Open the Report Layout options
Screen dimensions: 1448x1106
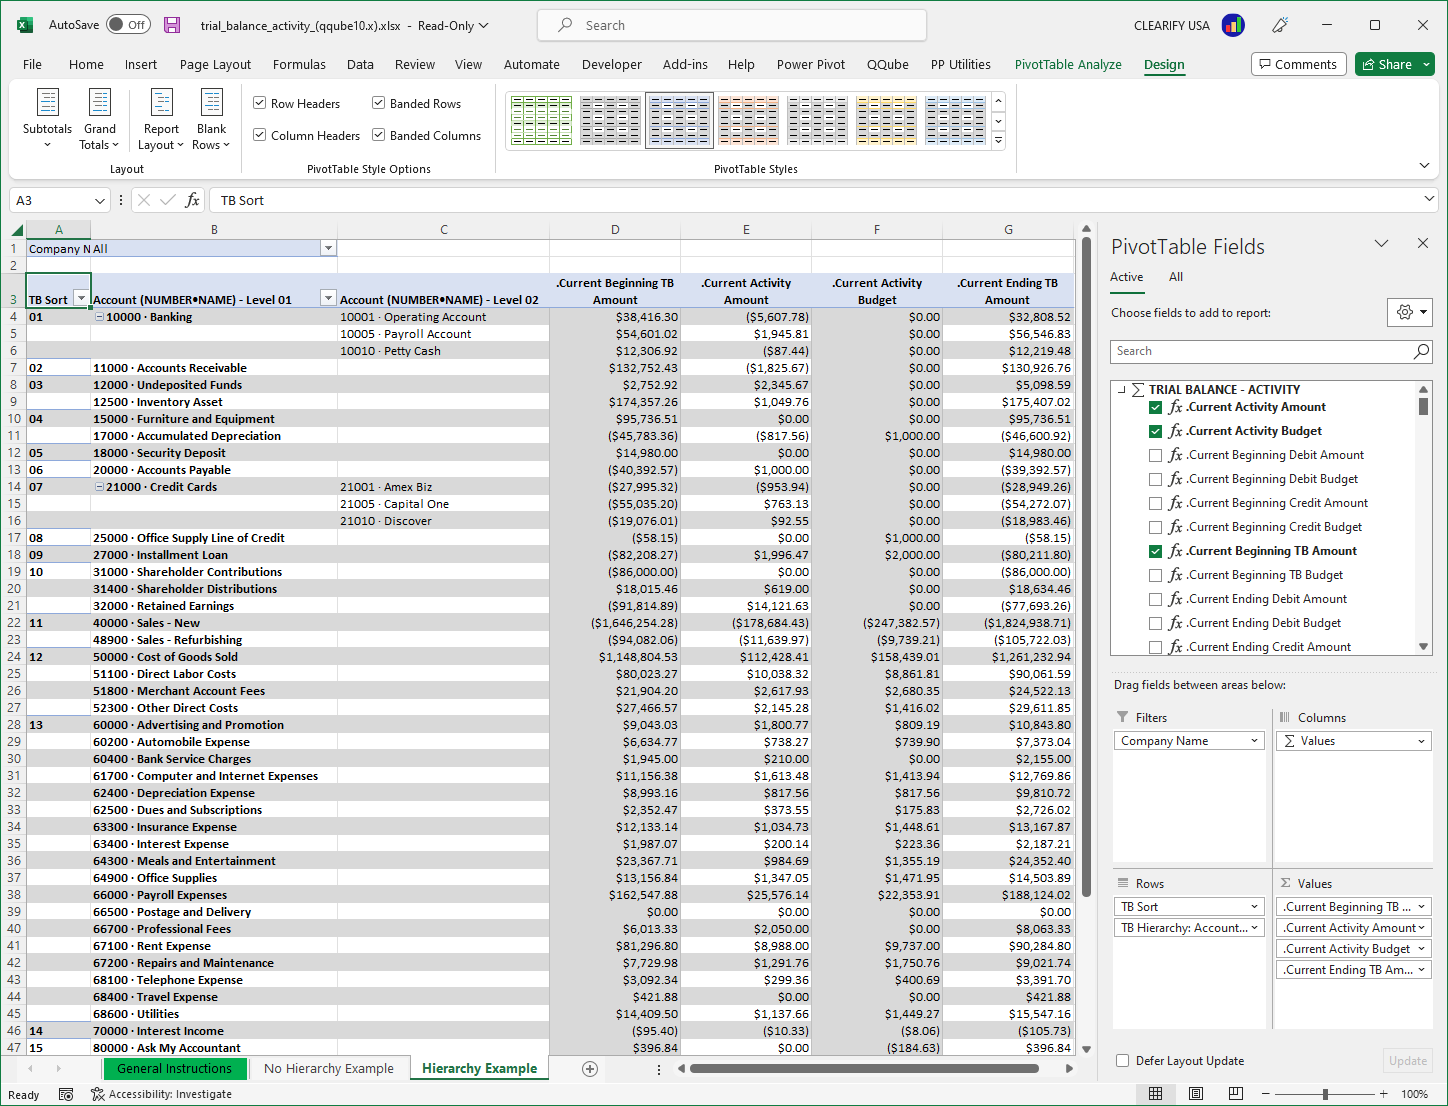[160, 120]
